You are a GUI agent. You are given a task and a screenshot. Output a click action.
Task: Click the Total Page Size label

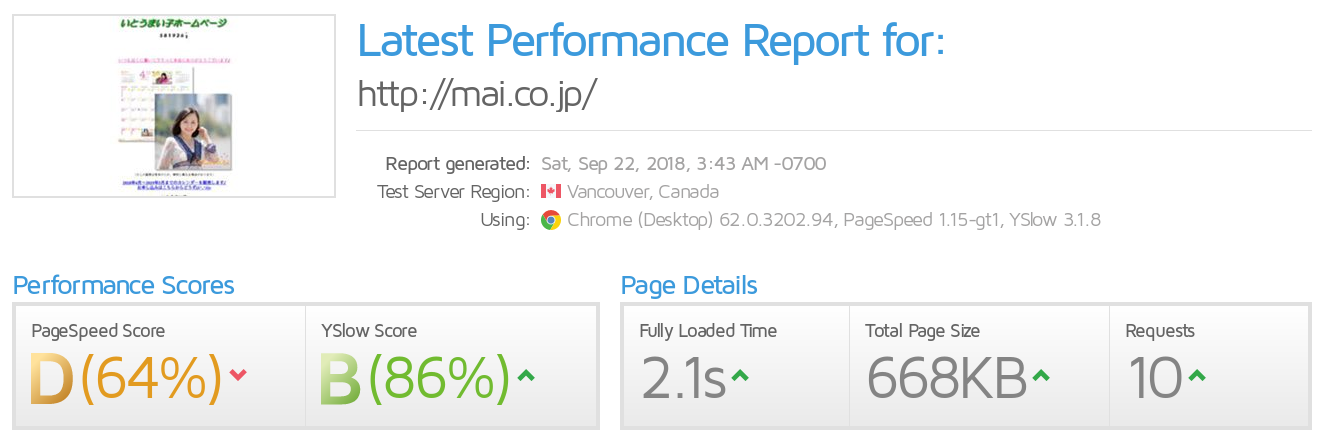pyautogui.click(x=922, y=331)
